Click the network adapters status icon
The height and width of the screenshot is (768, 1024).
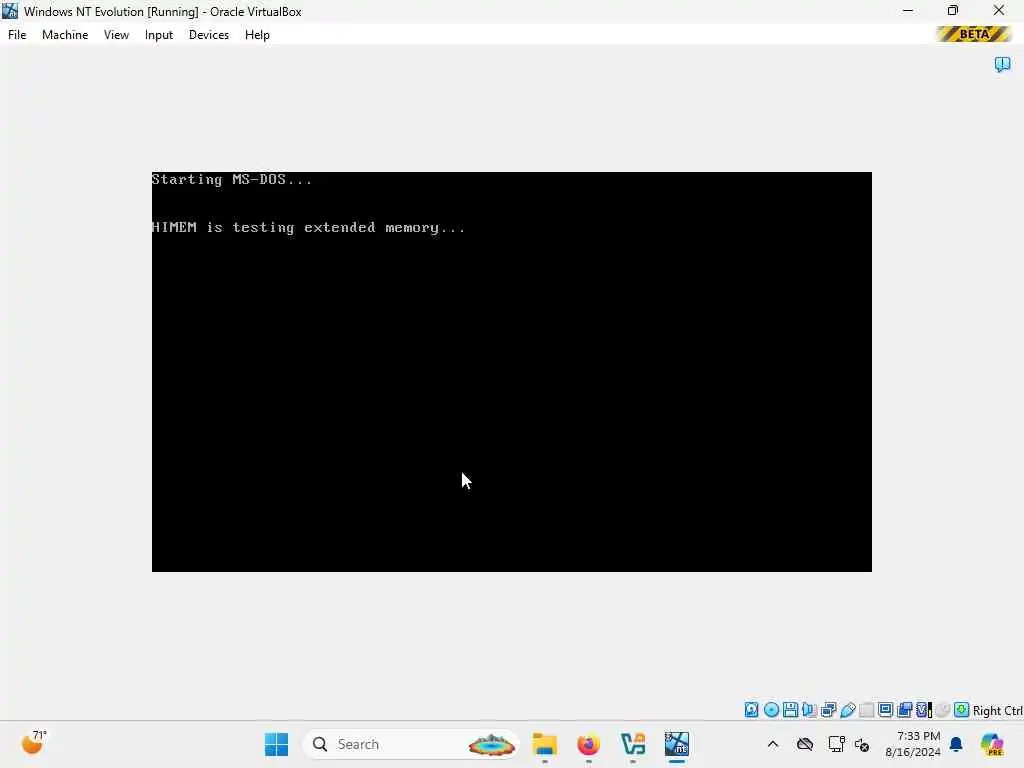(x=829, y=710)
